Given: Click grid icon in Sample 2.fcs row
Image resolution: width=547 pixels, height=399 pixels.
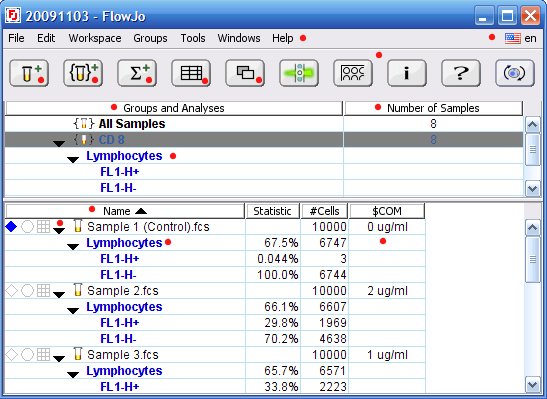Looking at the screenshot, I should click(x=43, y=291).
